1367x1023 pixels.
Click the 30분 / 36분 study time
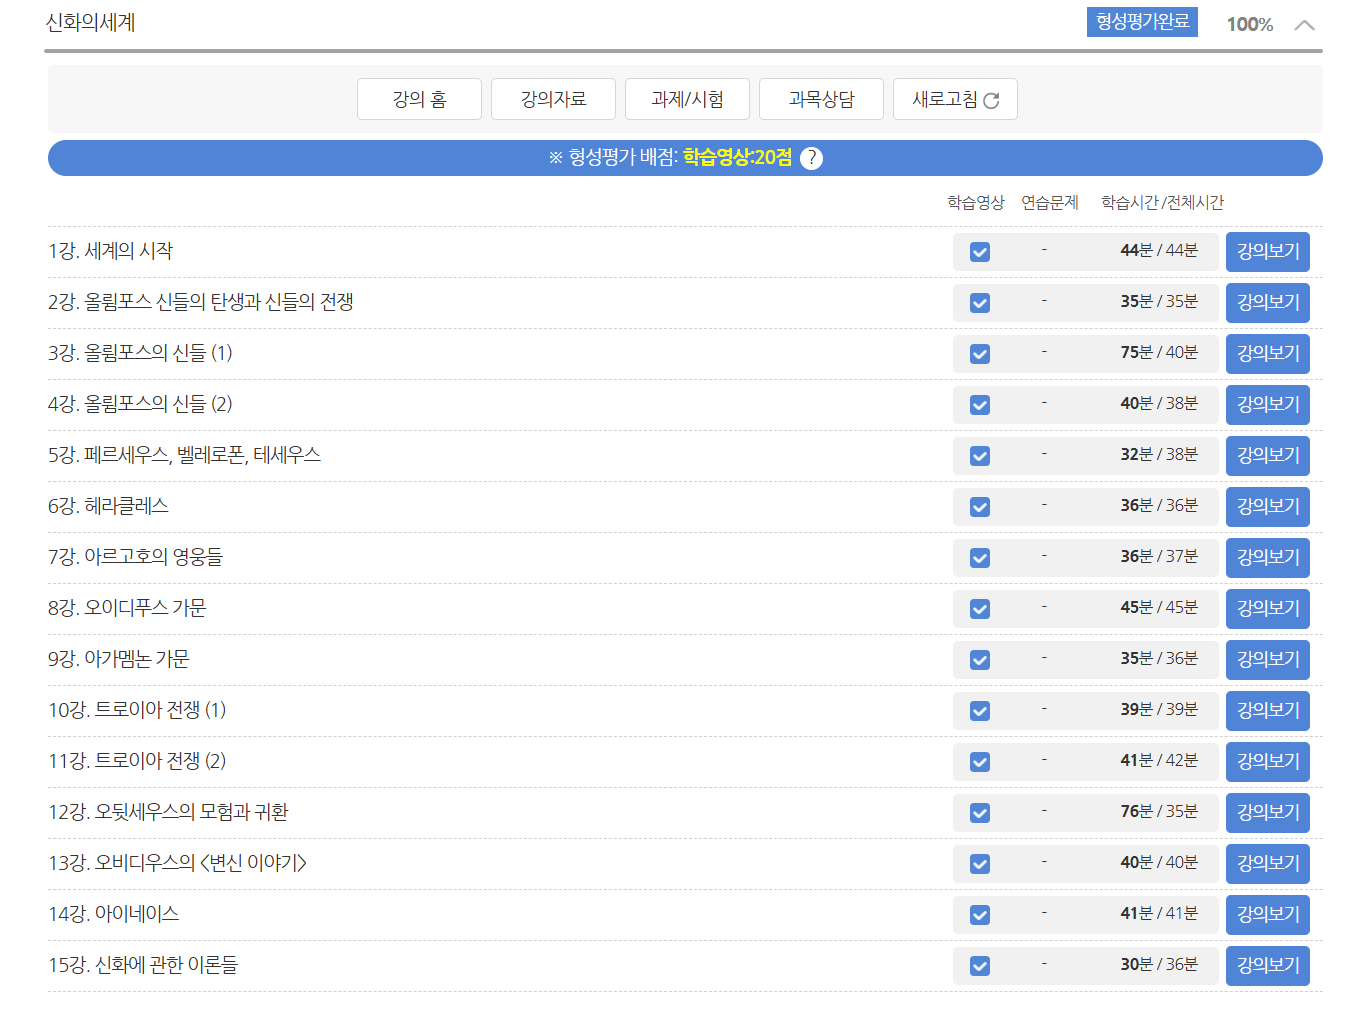(1159, 964)
